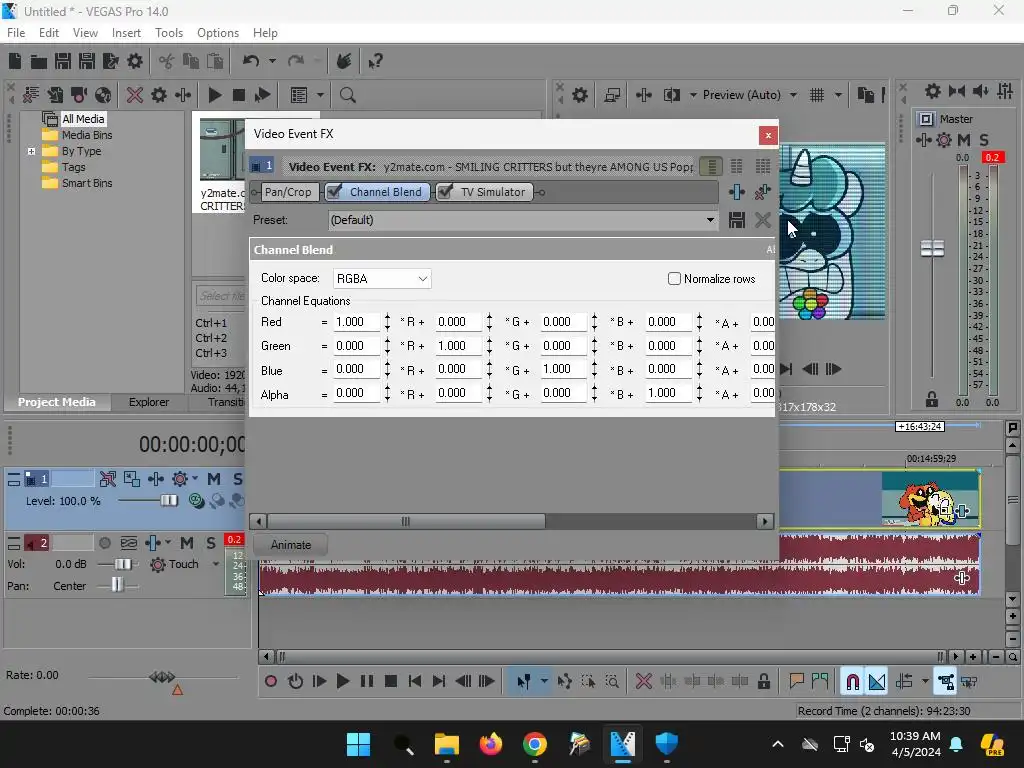Show preview overlays grid icon
The image size is (1024, 768).
coord(817,95)
